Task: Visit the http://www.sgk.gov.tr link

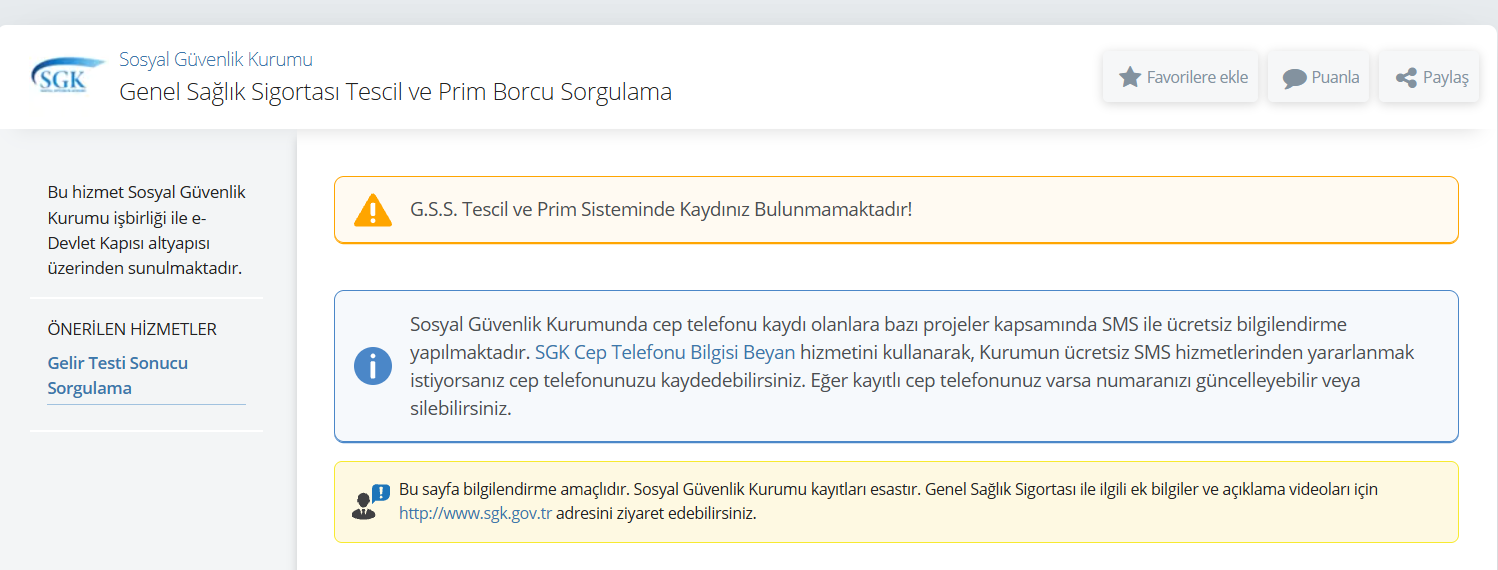Action: click(475, 513)
